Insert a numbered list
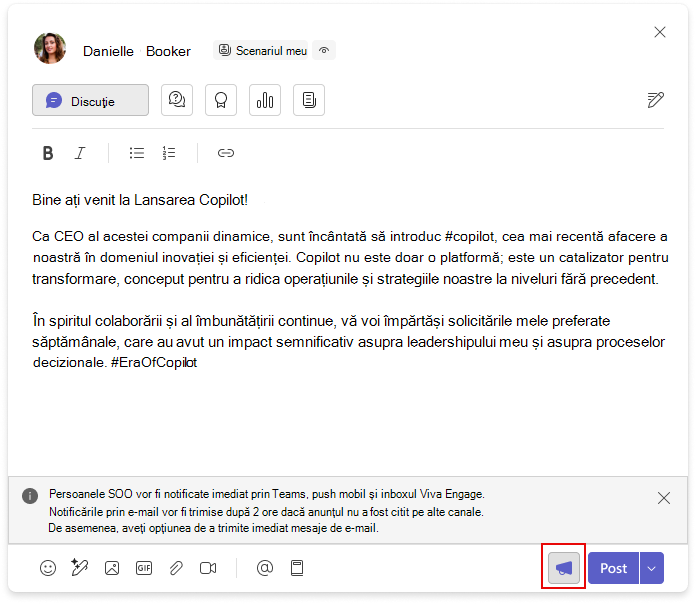Viewport: 696px width, 604px height. tap(169, 153)
